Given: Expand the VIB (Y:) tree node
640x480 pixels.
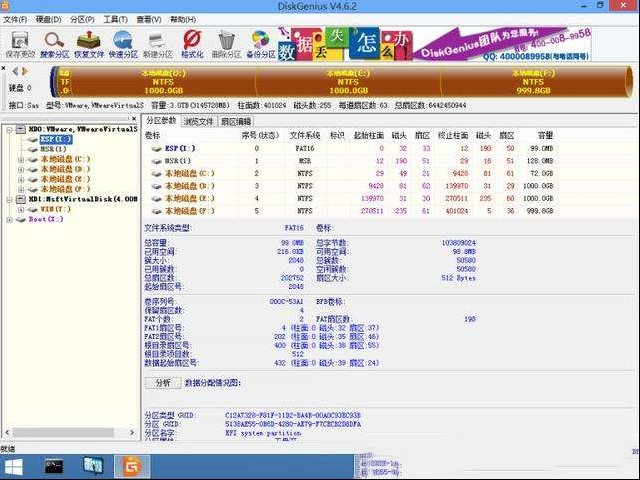Looking at the screenshot, I should [x=21, y=210].
